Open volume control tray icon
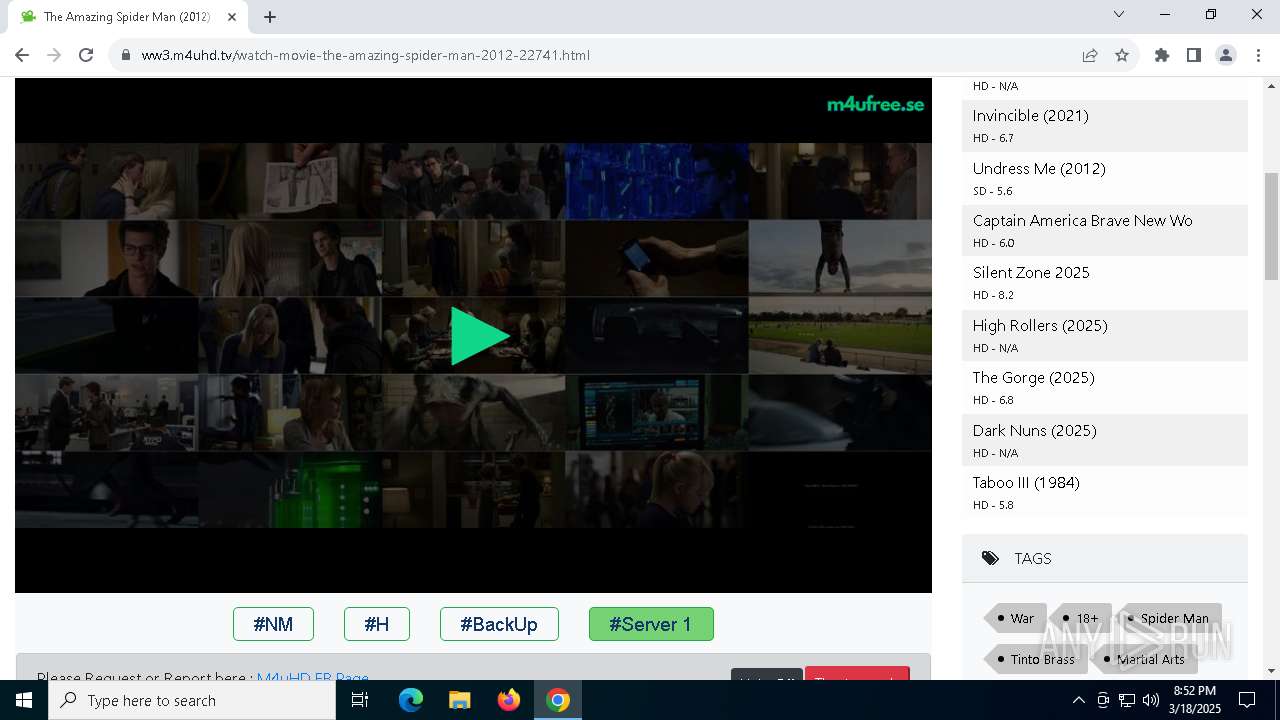This screenshot has height=720, width=1280. (1151, 700)
